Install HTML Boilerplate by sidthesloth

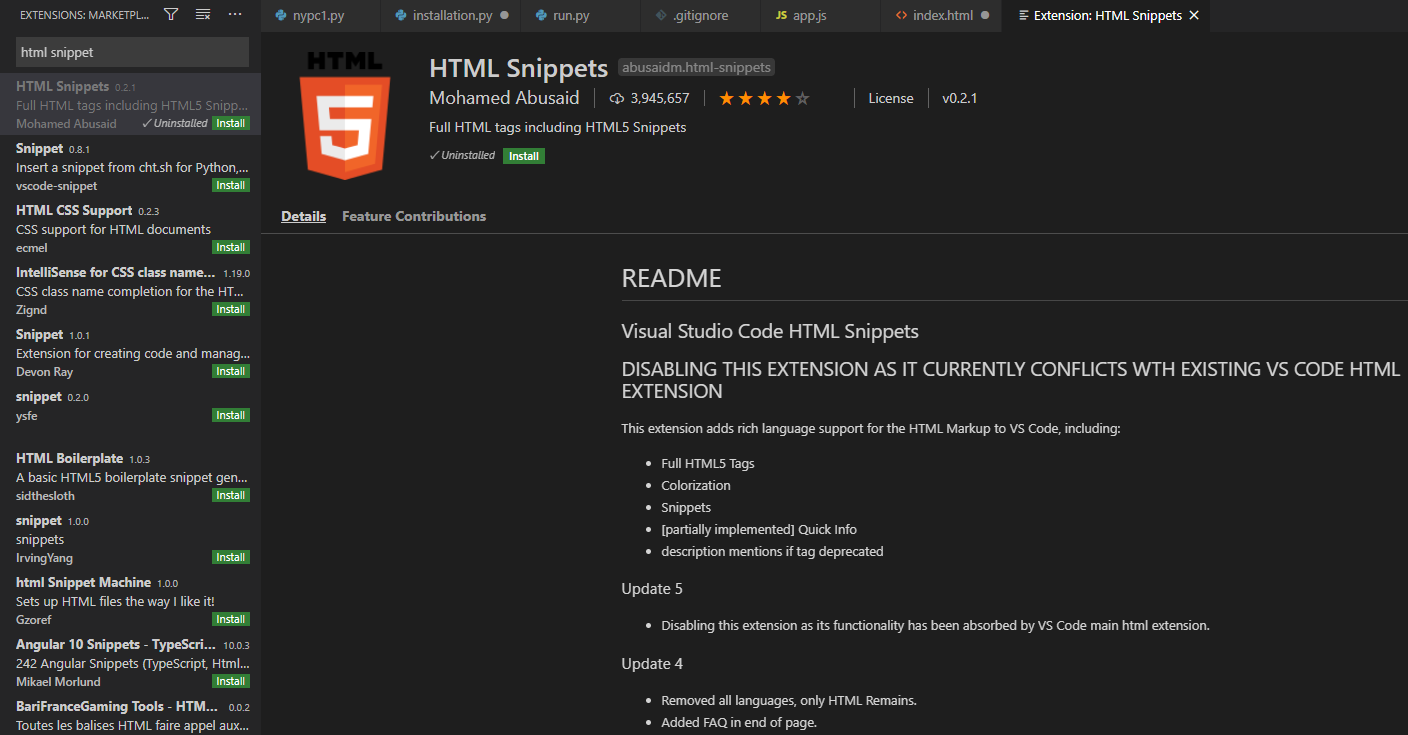pyautogui.click(x=231, y=496)
